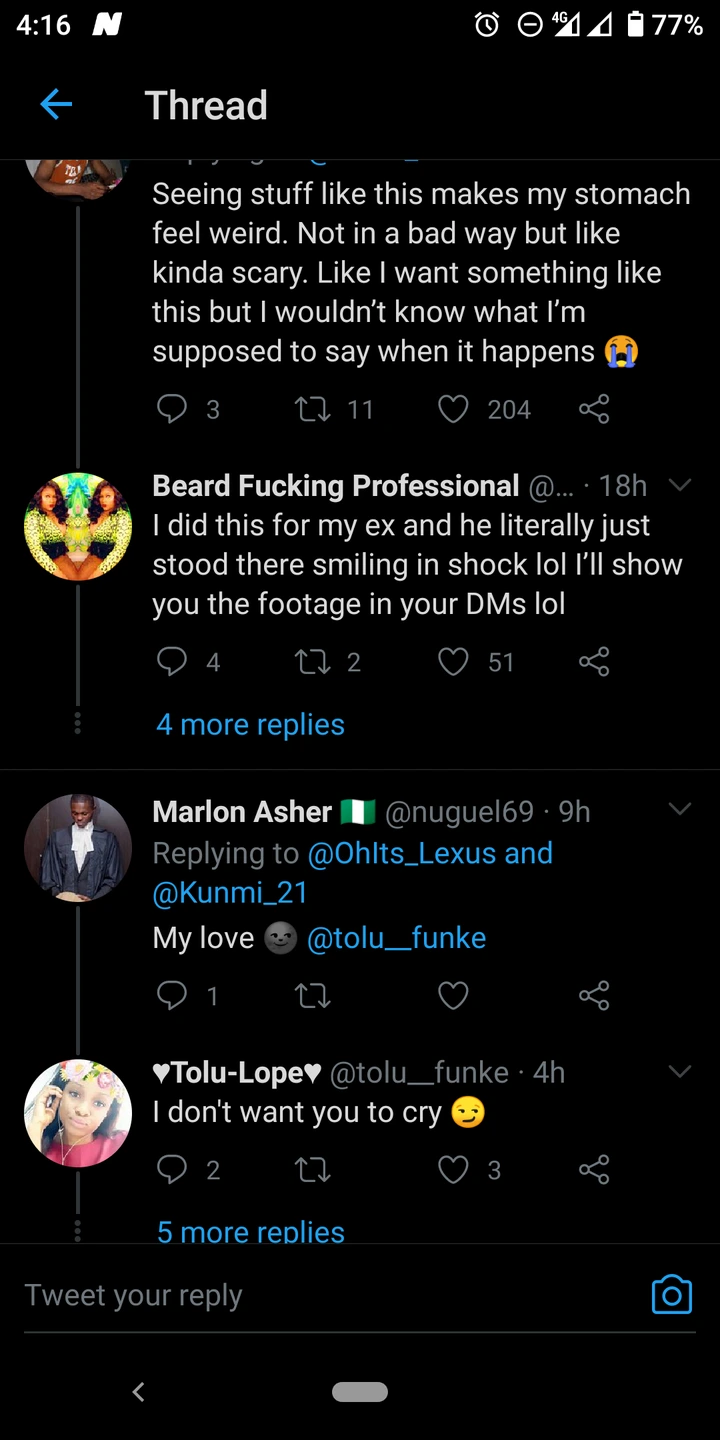
Task: Like the tweet with 204 likes
Action: pos(454,409)
